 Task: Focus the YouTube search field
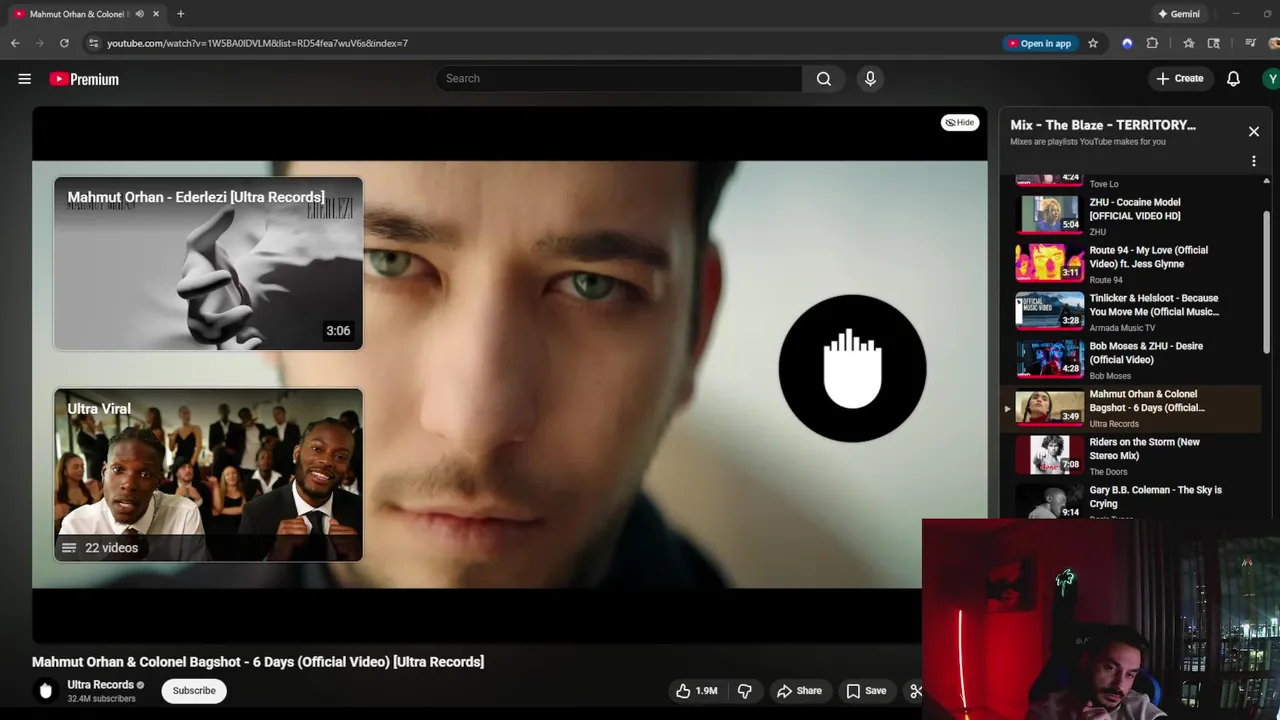pos(619,79)
